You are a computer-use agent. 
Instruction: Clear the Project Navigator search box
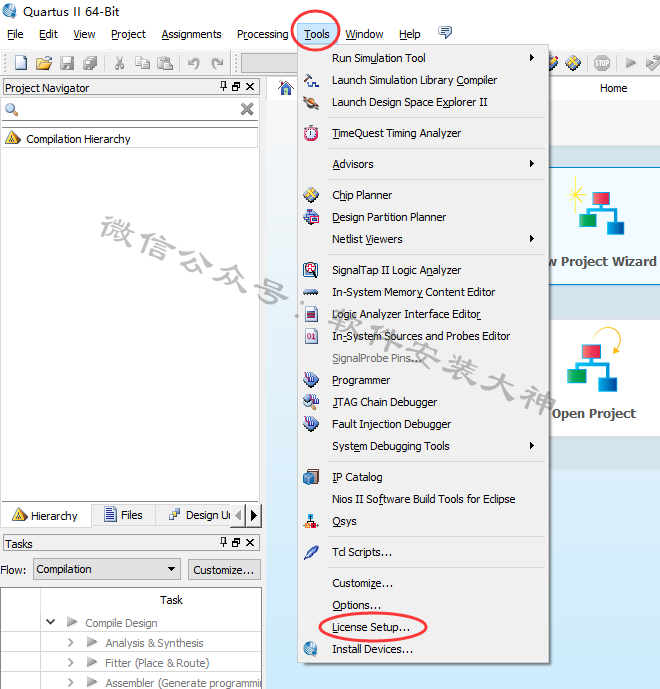point(247,109)
